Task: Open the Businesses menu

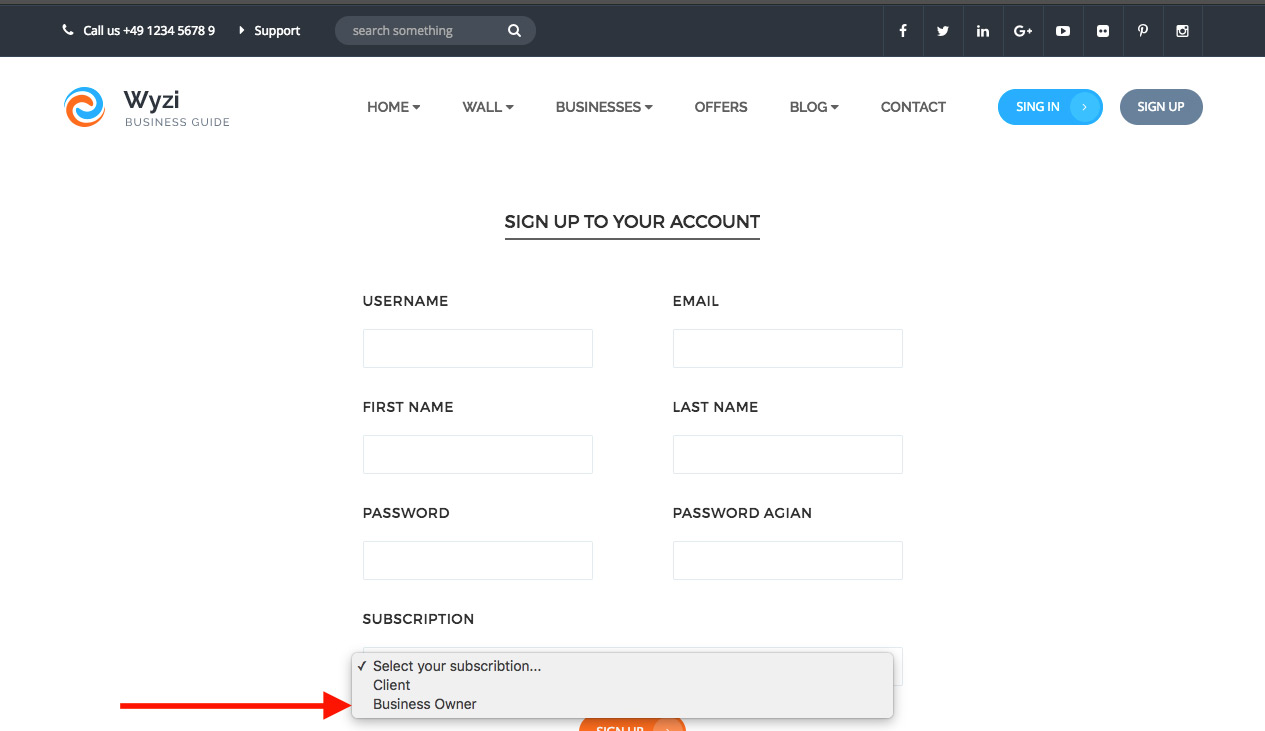Action: point(603,107)
